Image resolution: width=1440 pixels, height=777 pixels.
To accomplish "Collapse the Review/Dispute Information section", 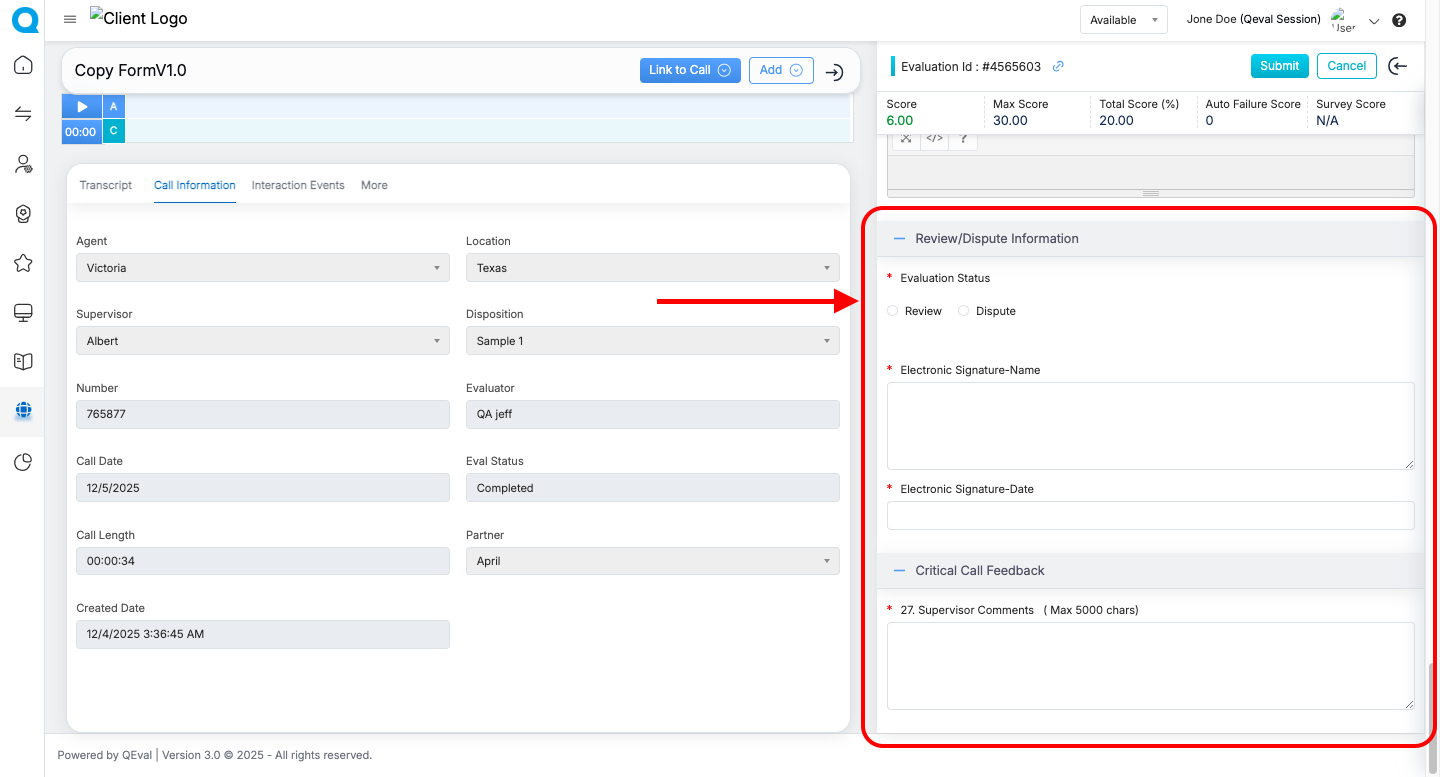I will tap(899, 239).
